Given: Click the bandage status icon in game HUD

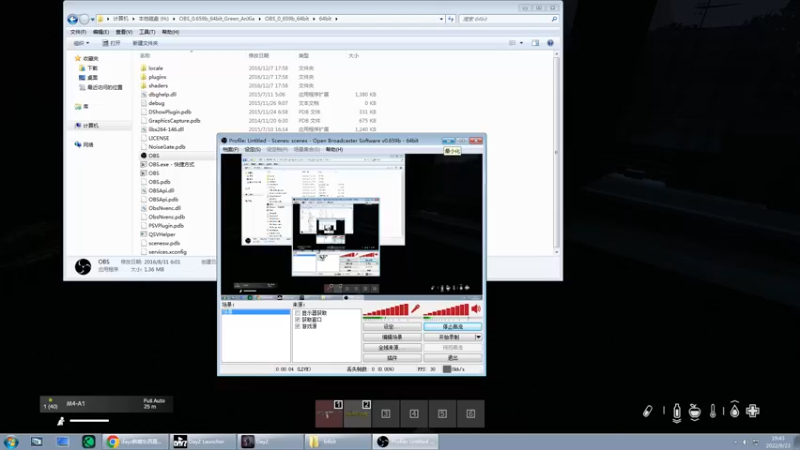Looking at the screenshot, I should (x=647, y=411).
